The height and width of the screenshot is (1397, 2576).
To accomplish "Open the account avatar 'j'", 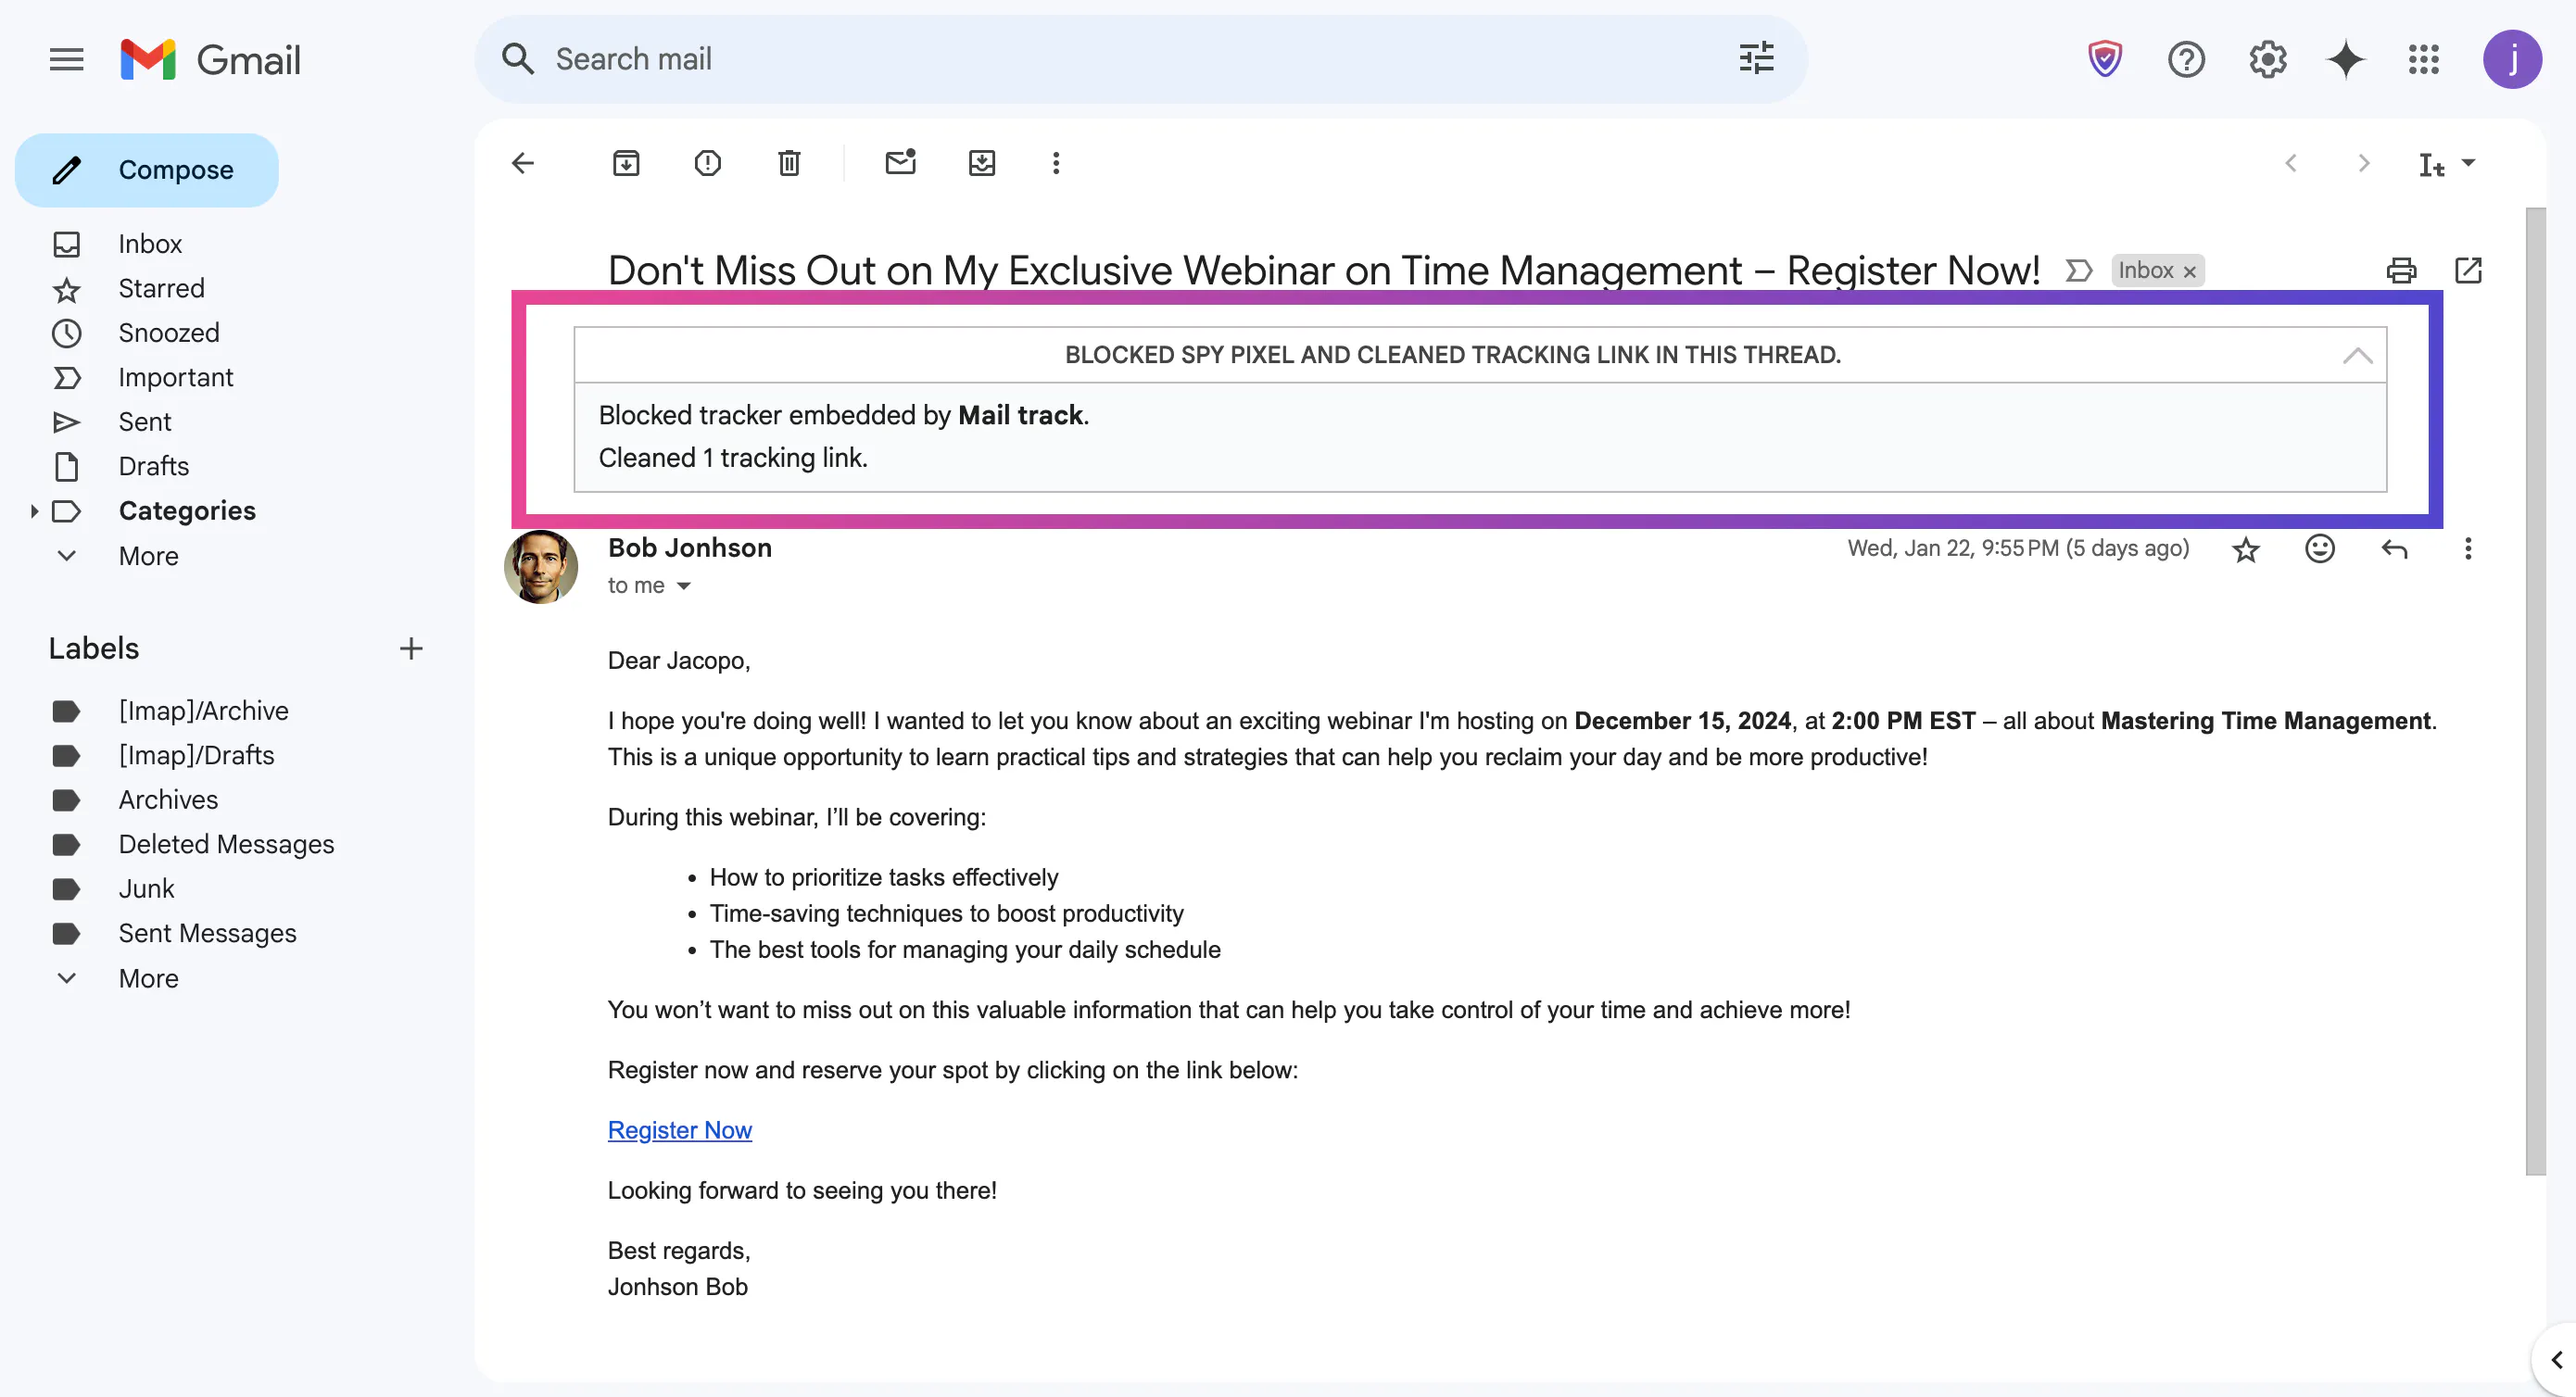I will (2512, 59).
